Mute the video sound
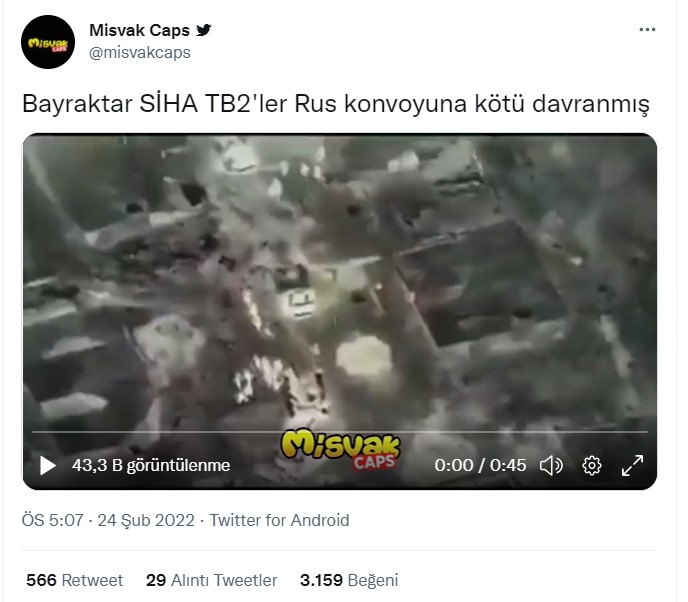688x602 pixels. (551, 466)
